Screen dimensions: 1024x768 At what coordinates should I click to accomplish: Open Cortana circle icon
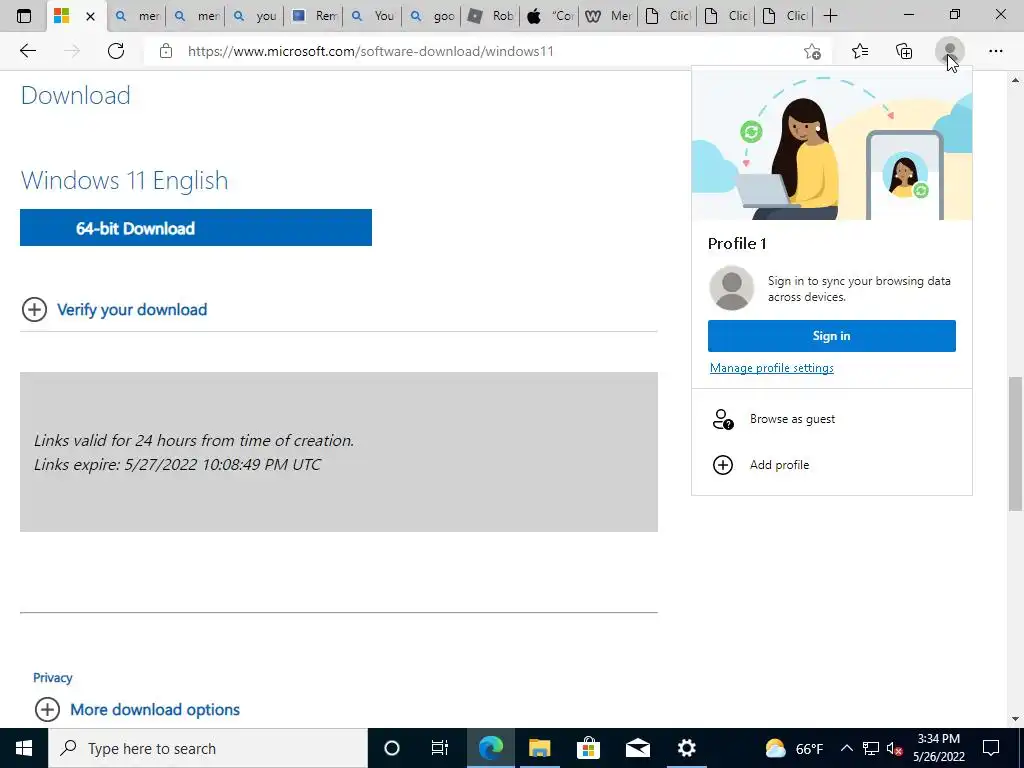[391, 748]
